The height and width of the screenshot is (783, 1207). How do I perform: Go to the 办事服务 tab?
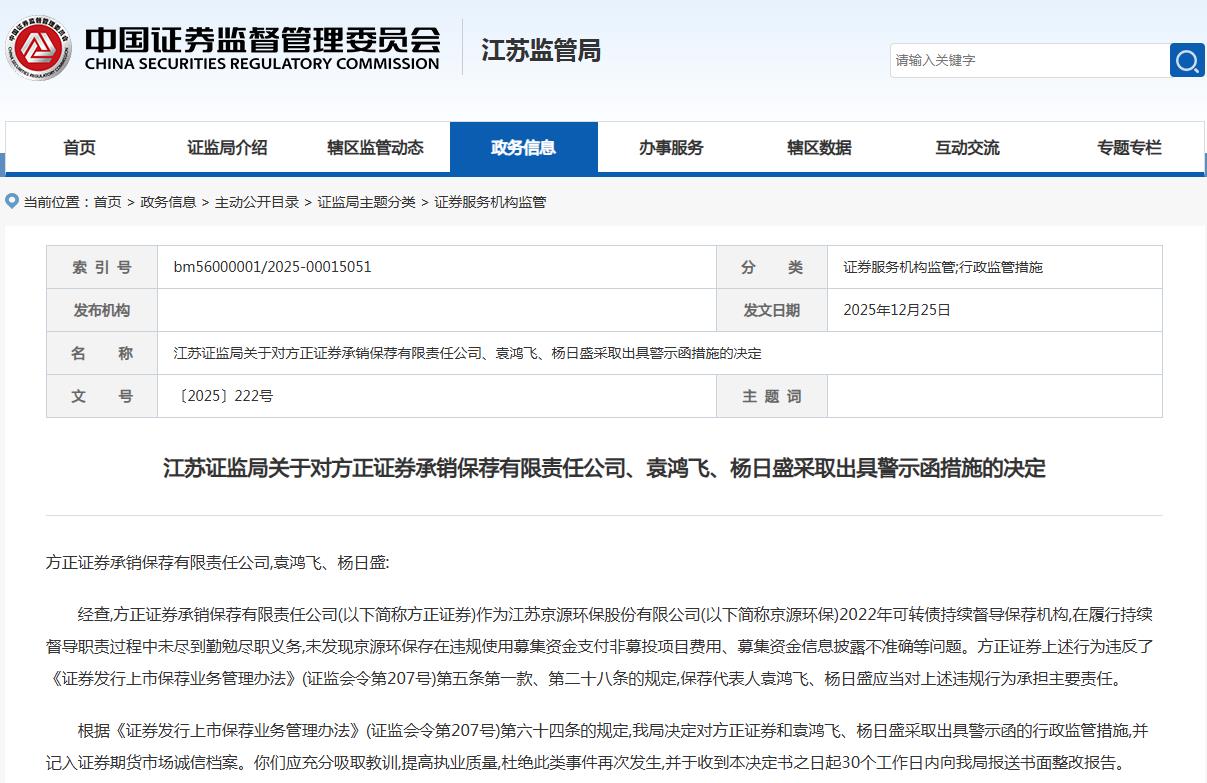tap(671, 148)
